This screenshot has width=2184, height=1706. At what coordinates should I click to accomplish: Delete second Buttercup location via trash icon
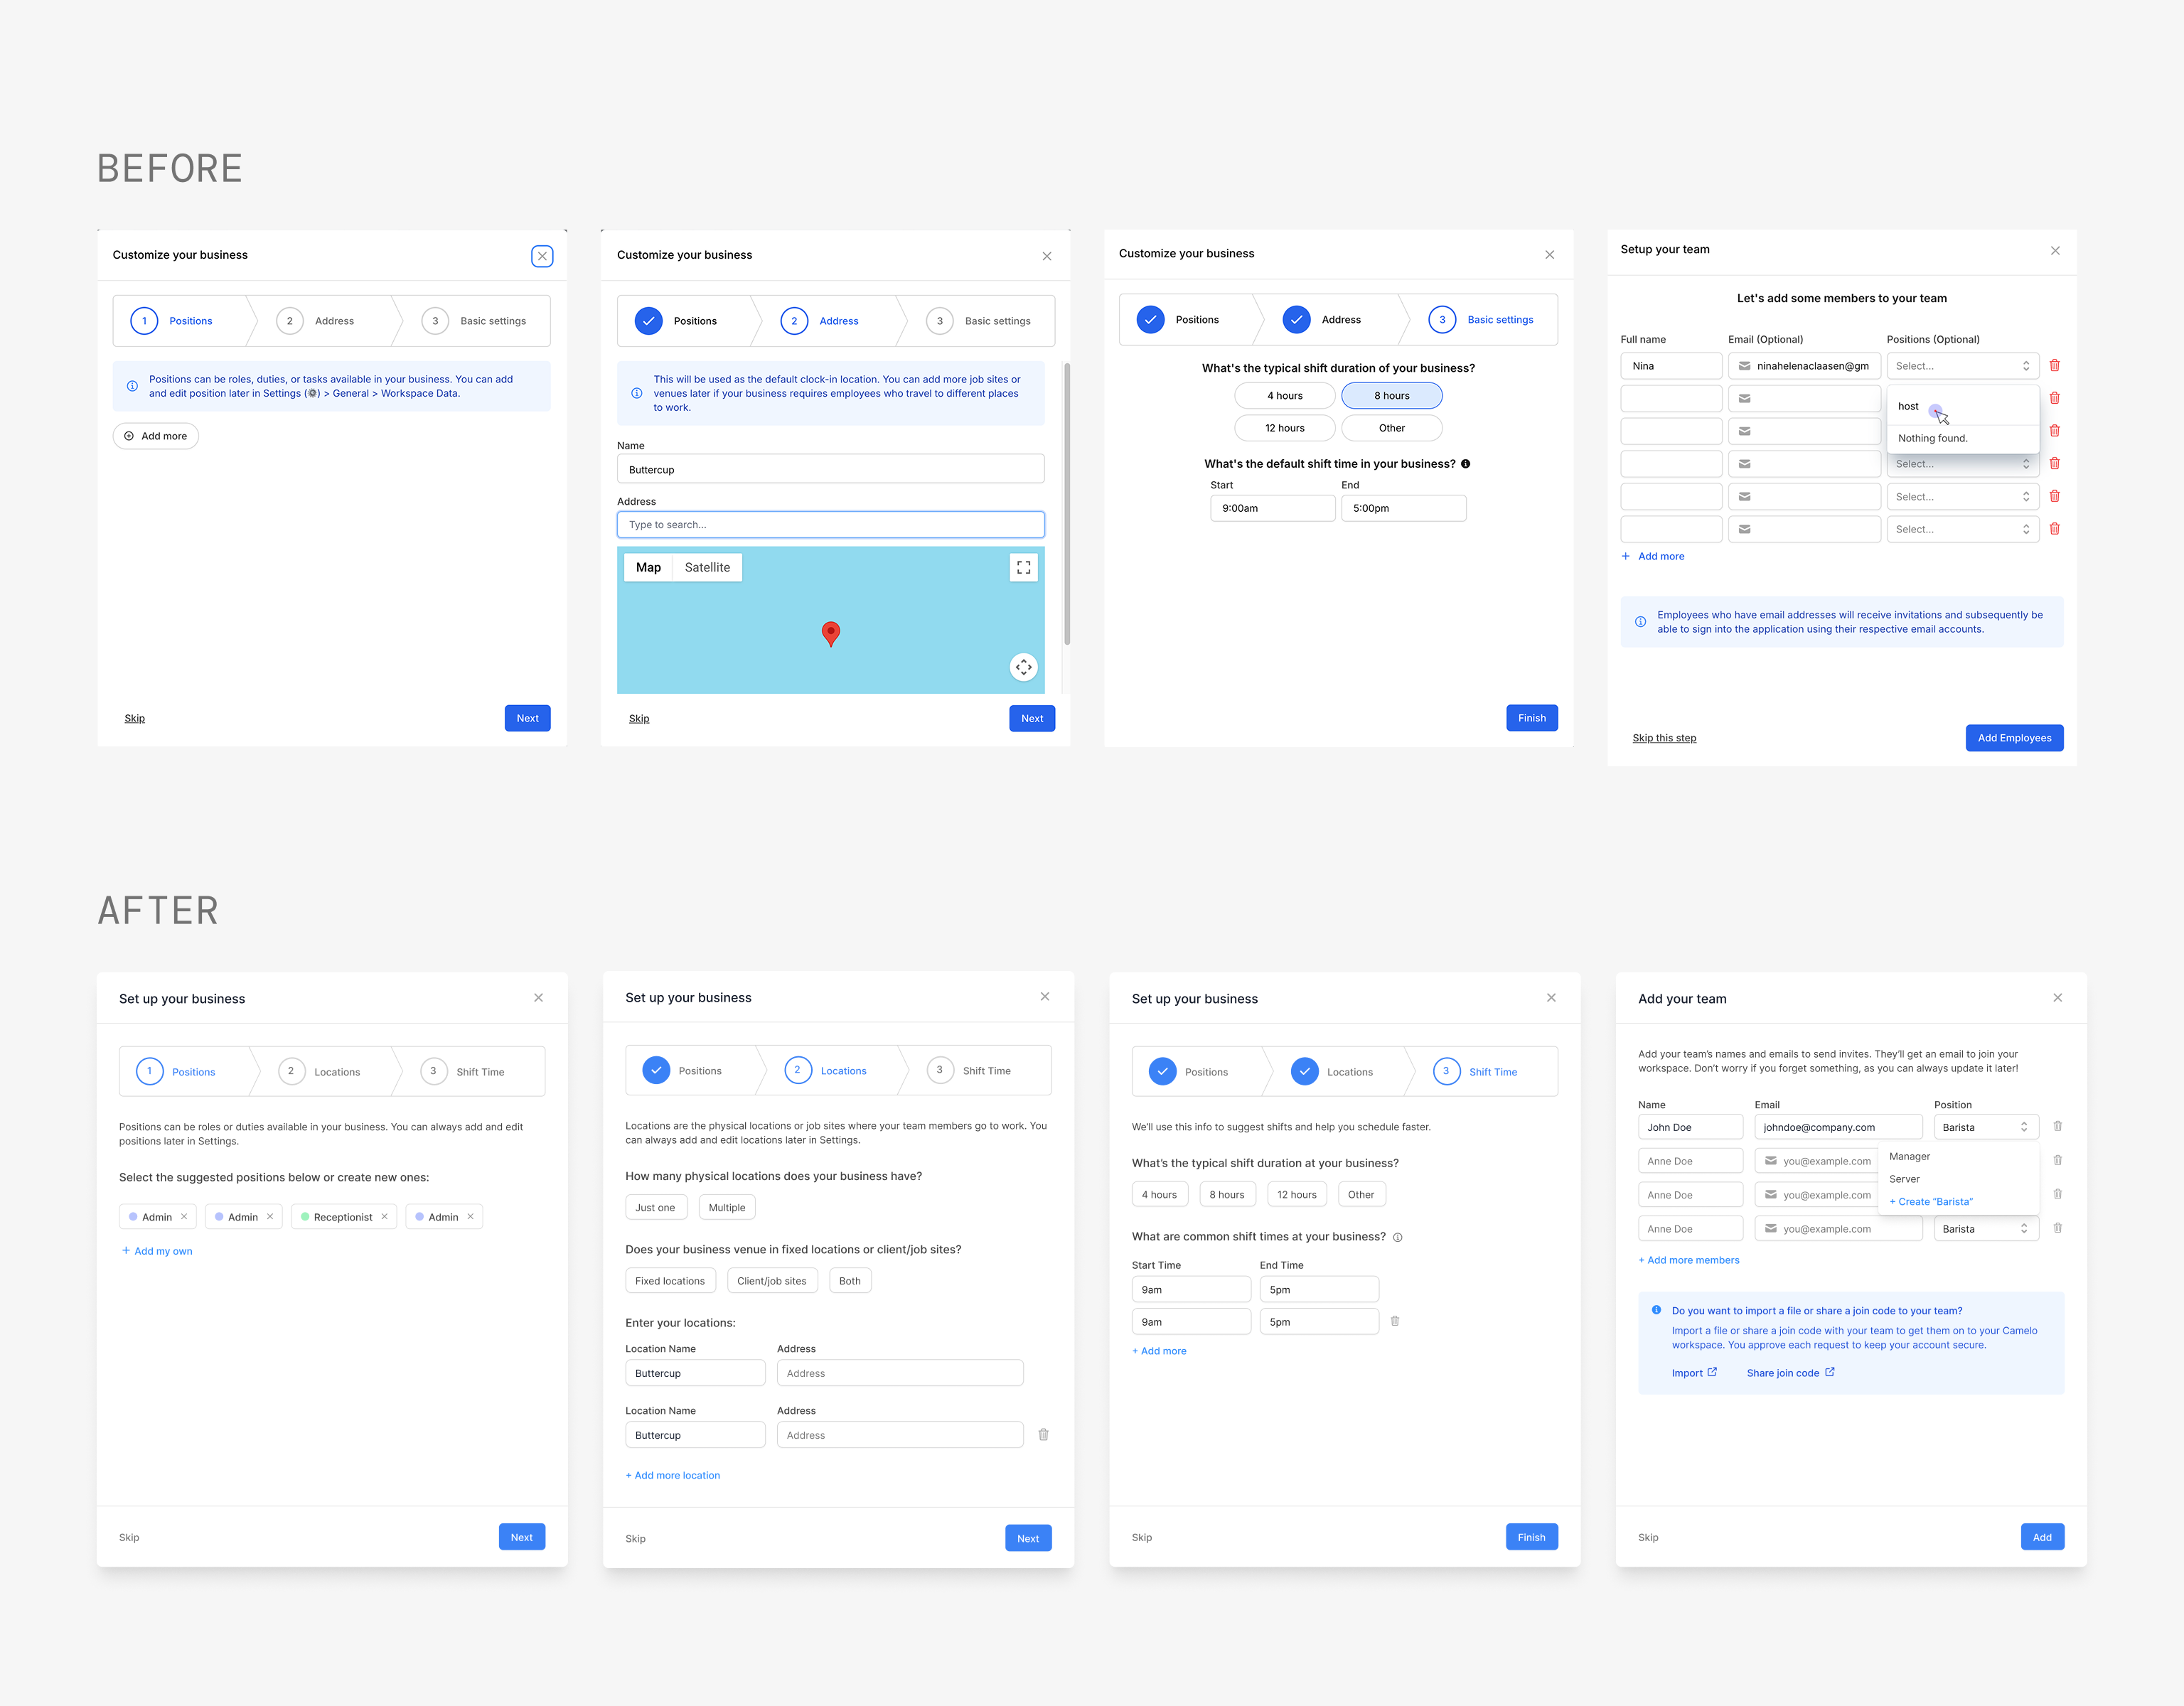1043,1434
